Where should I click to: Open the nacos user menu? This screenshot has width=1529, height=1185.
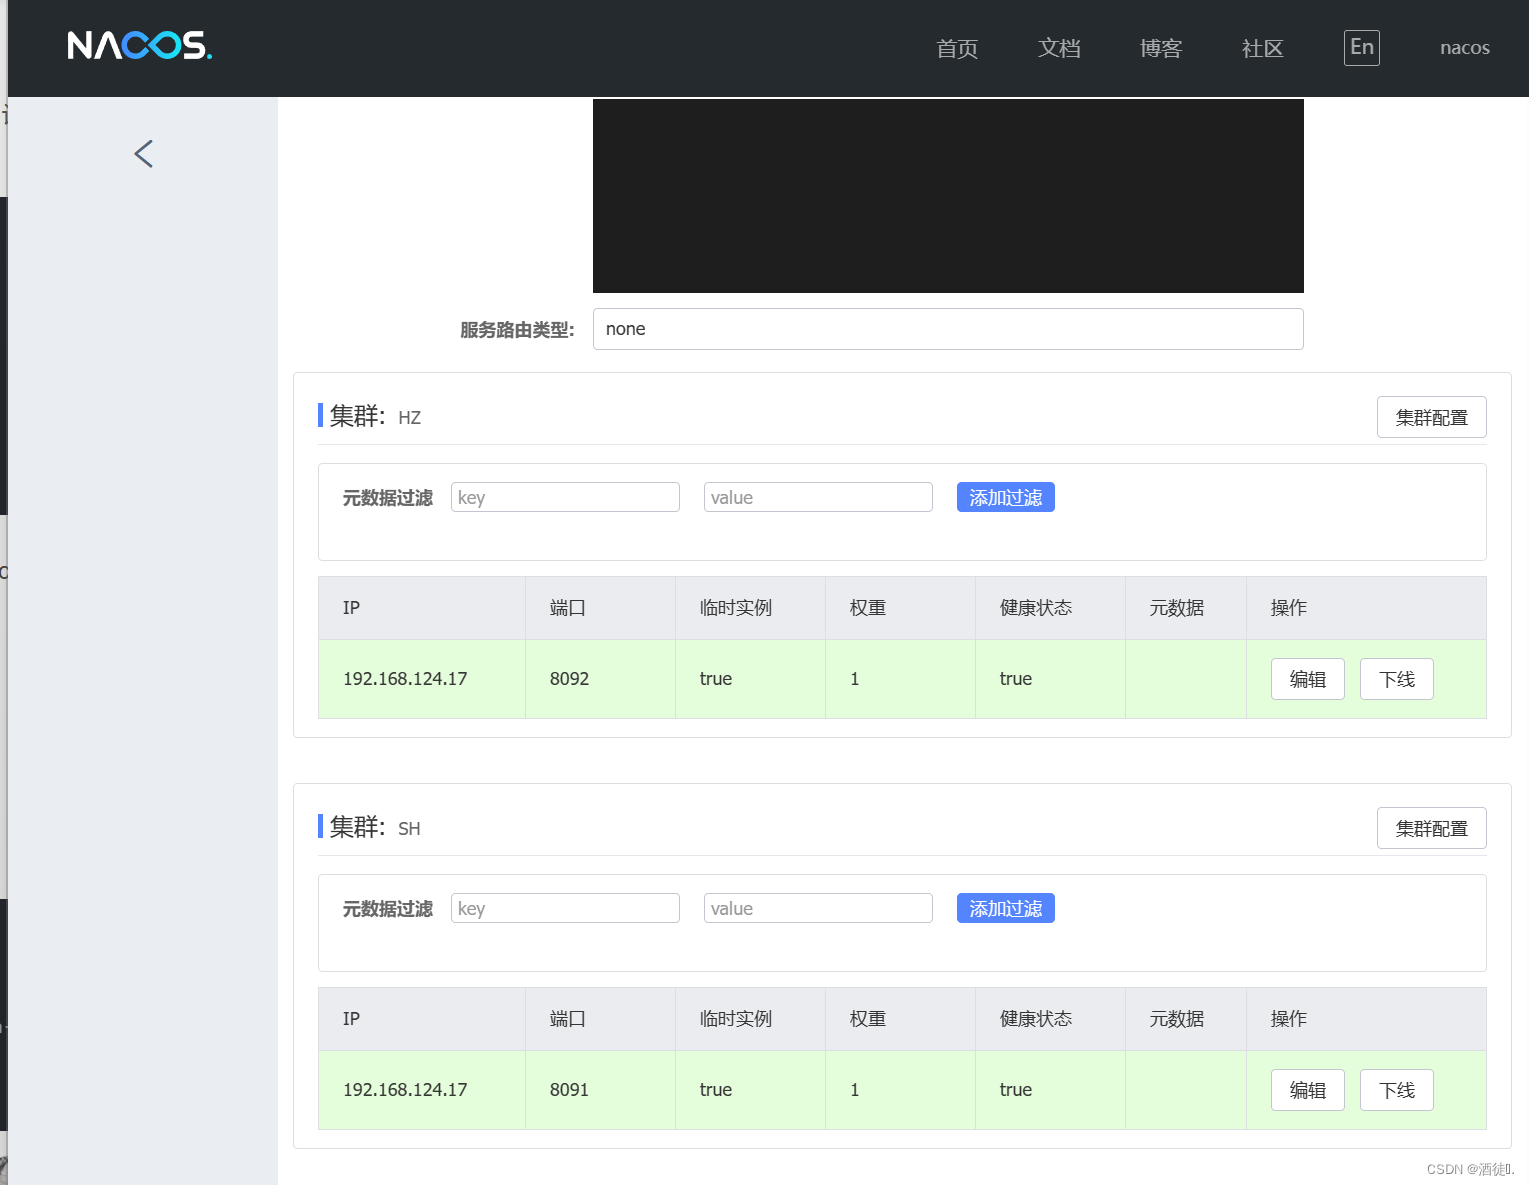coord(1465,48)
